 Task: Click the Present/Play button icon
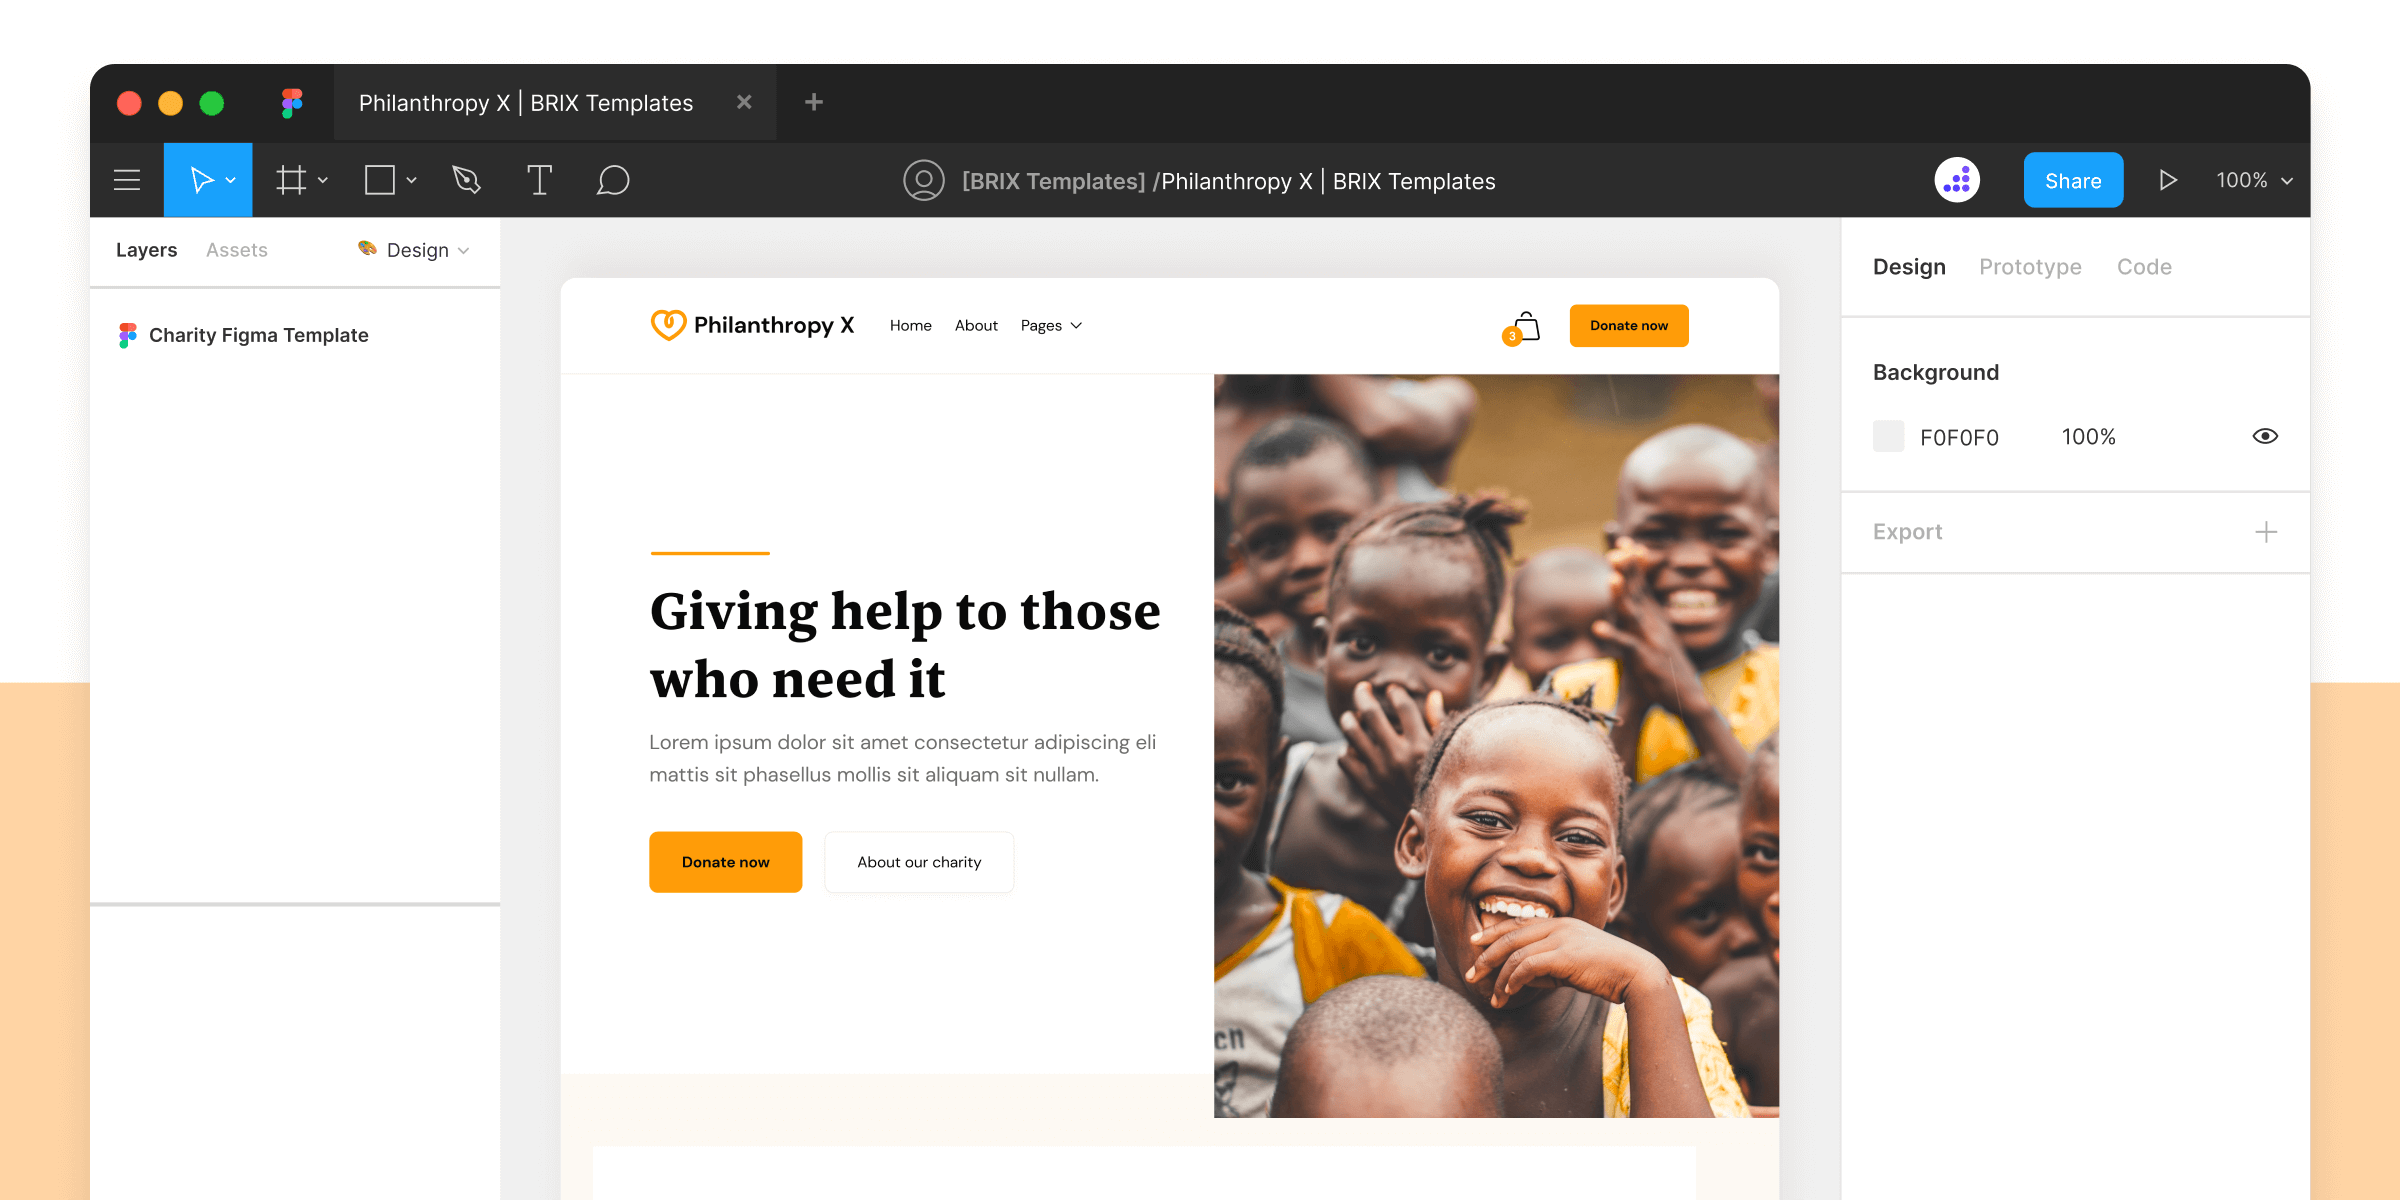tap(2167, 179)
